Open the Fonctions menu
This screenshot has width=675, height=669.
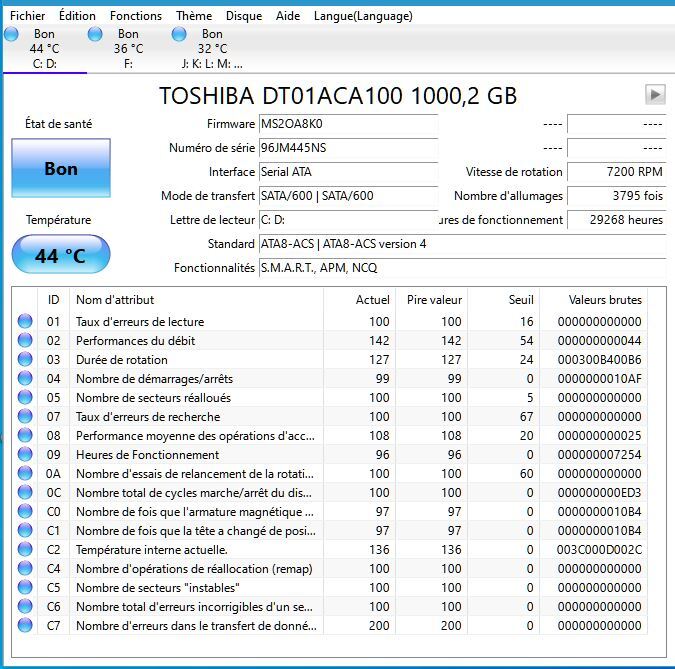(x=135, y=16)
